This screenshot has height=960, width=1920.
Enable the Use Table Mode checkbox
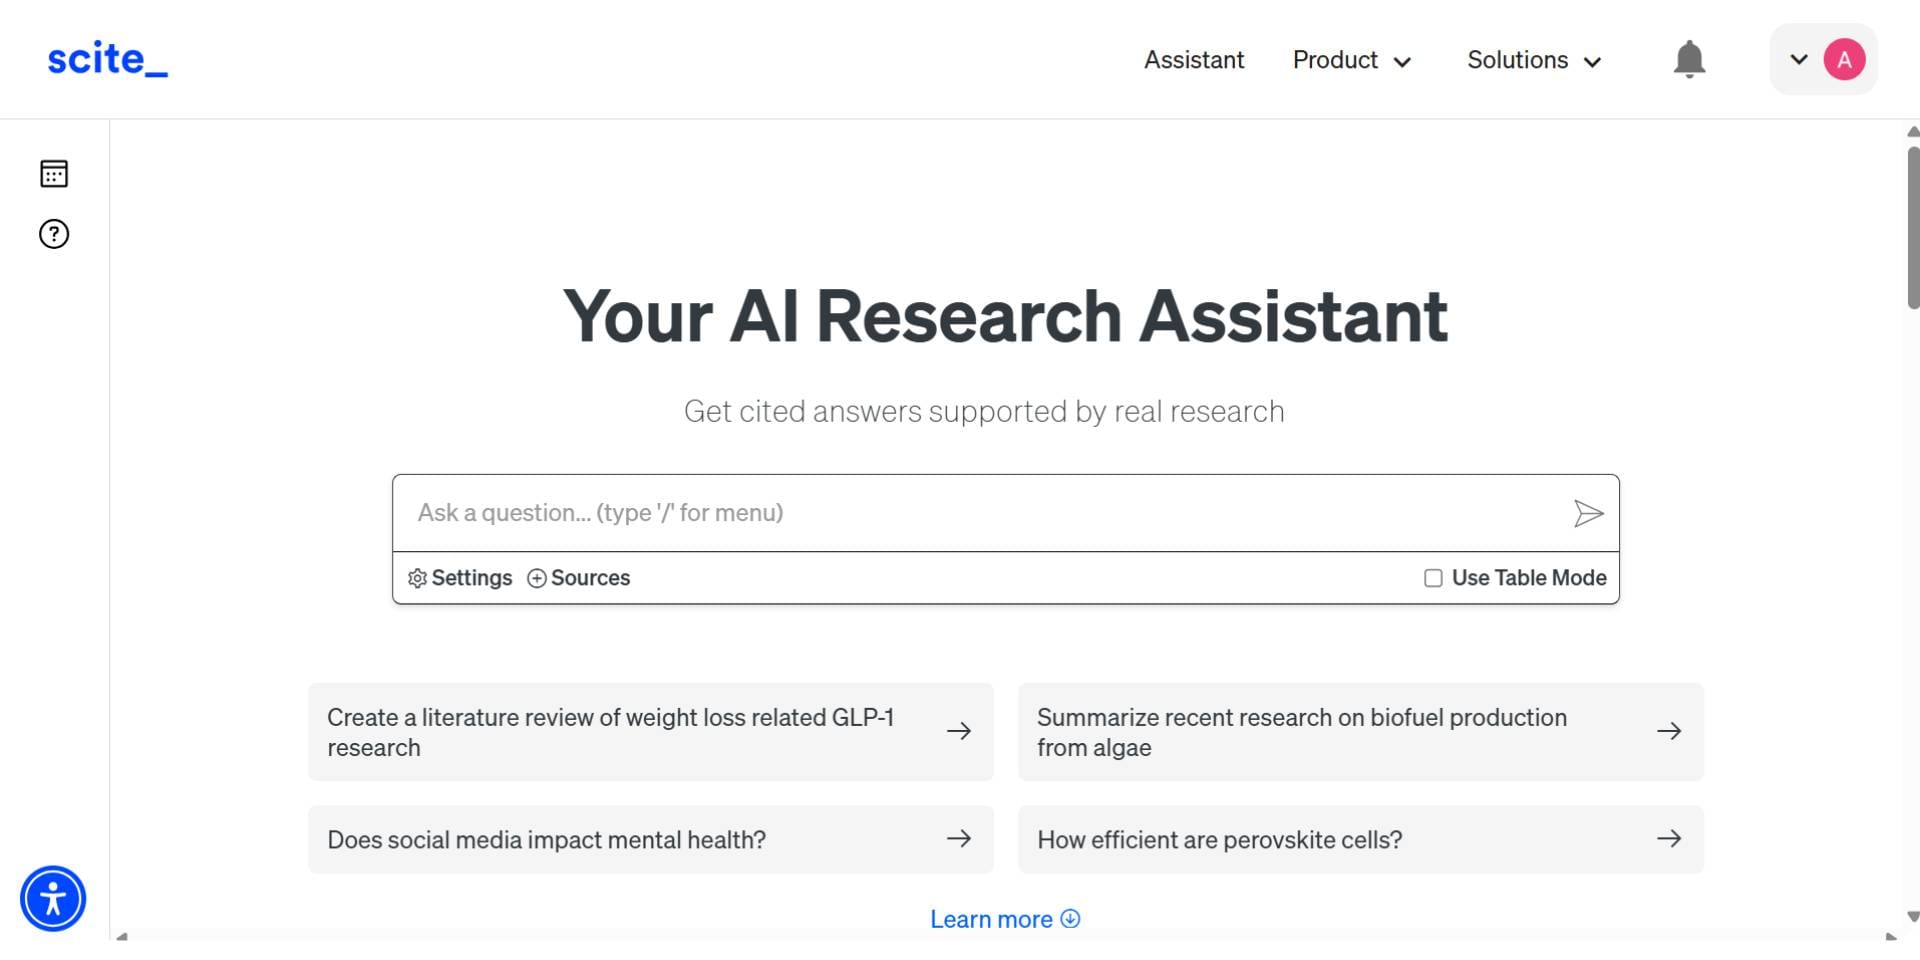tap(1433, 578)
